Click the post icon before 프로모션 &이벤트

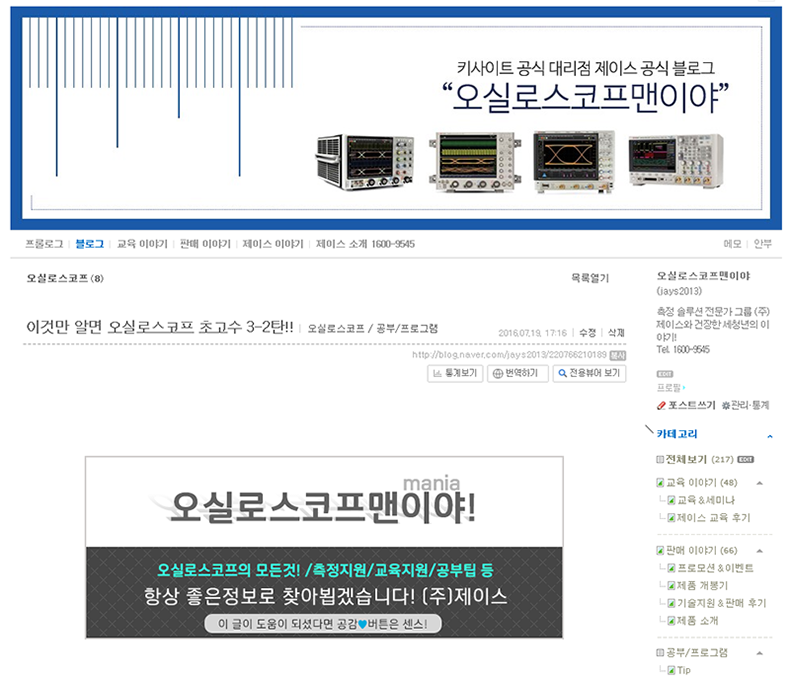pyautogui.click(x=671, y=568)
